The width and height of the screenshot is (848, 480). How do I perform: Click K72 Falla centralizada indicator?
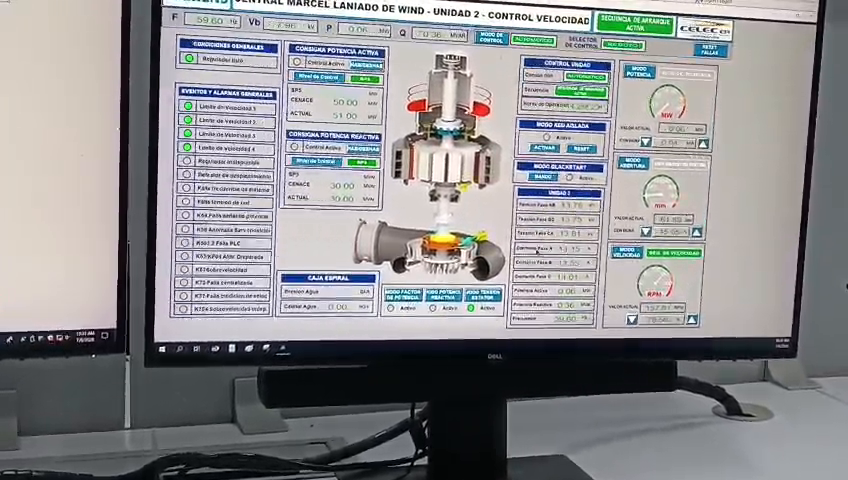(x=184, y=282)
